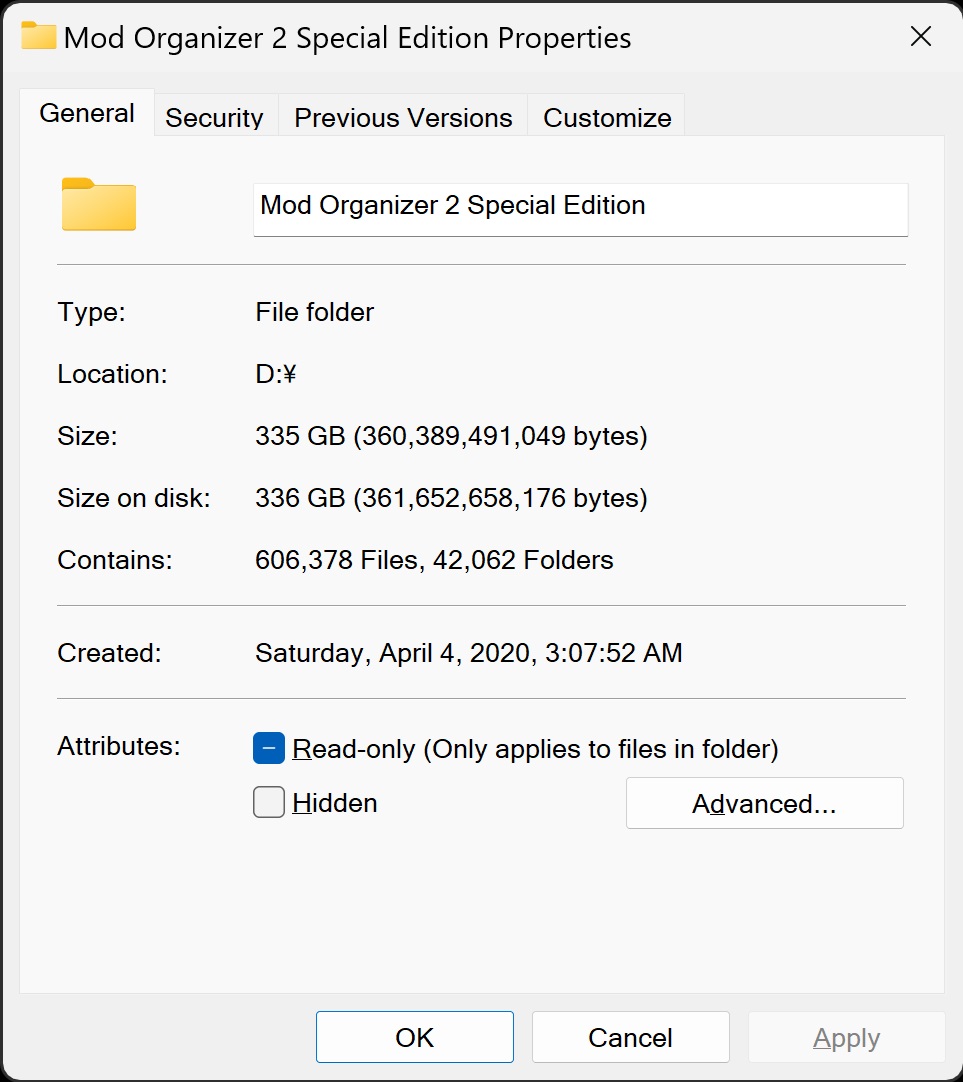
Task: Click the 'Created:' label
Action: (109, 653)
